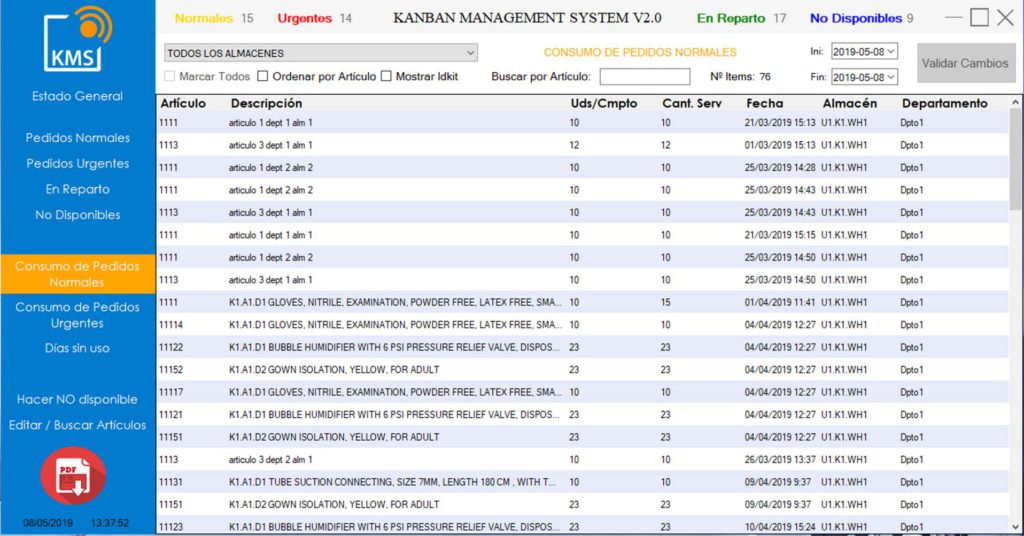Focus the Buscar por Artículo field
The width and height of the screenshot is (1024, 536).
pos(645,76)
